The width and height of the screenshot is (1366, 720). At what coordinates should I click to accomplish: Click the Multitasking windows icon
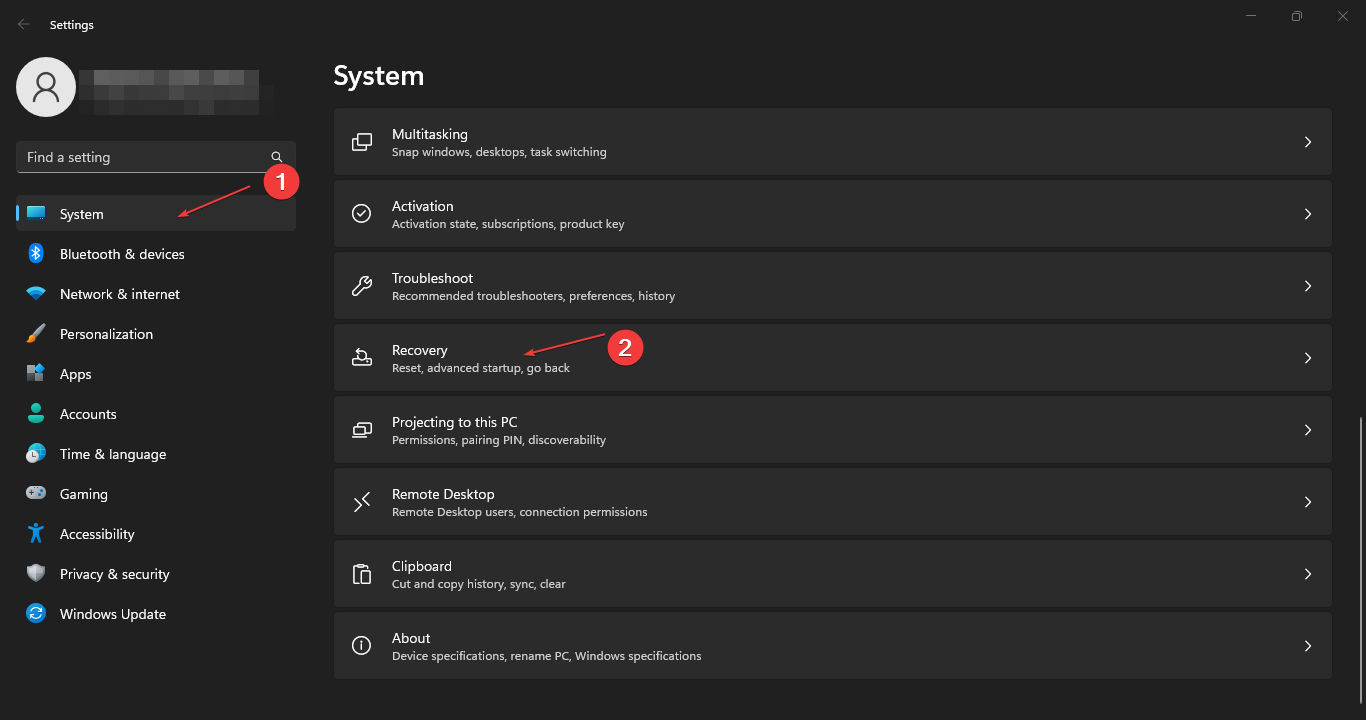tap(362, 142)
